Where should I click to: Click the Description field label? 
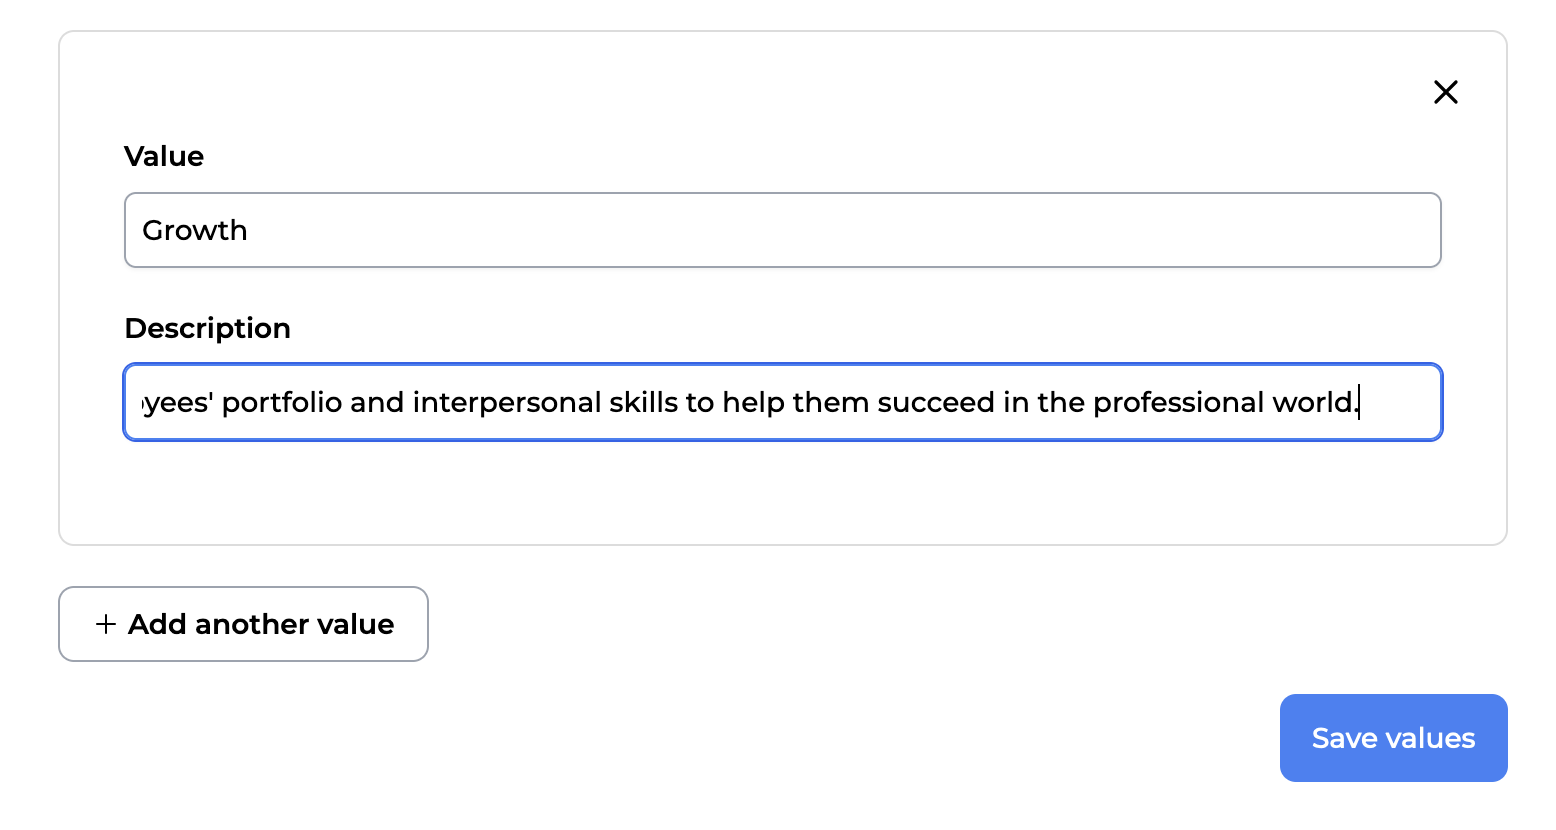pos(207,328)
